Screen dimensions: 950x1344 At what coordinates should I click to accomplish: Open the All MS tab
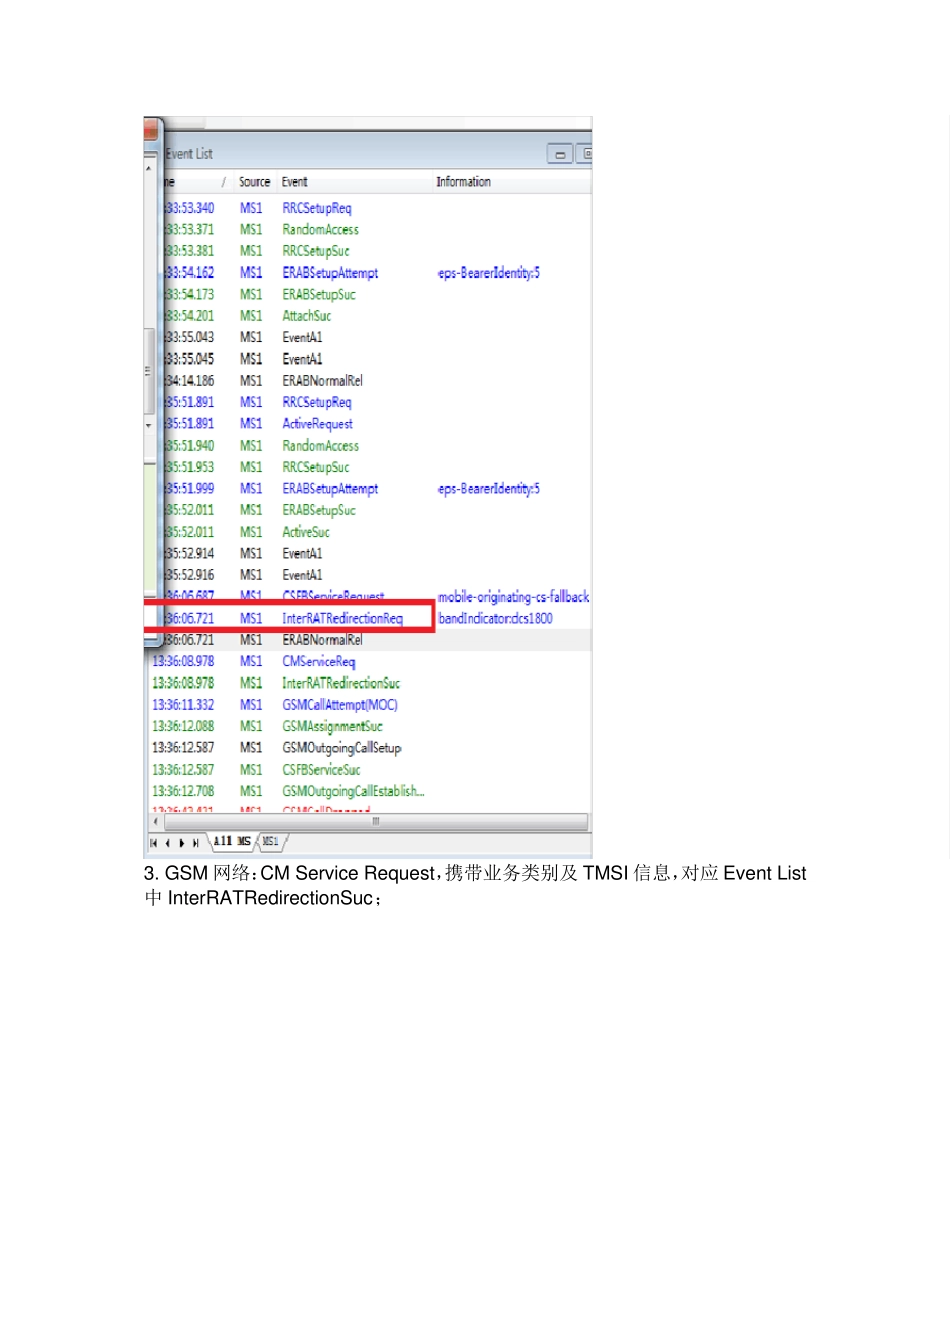232,842
